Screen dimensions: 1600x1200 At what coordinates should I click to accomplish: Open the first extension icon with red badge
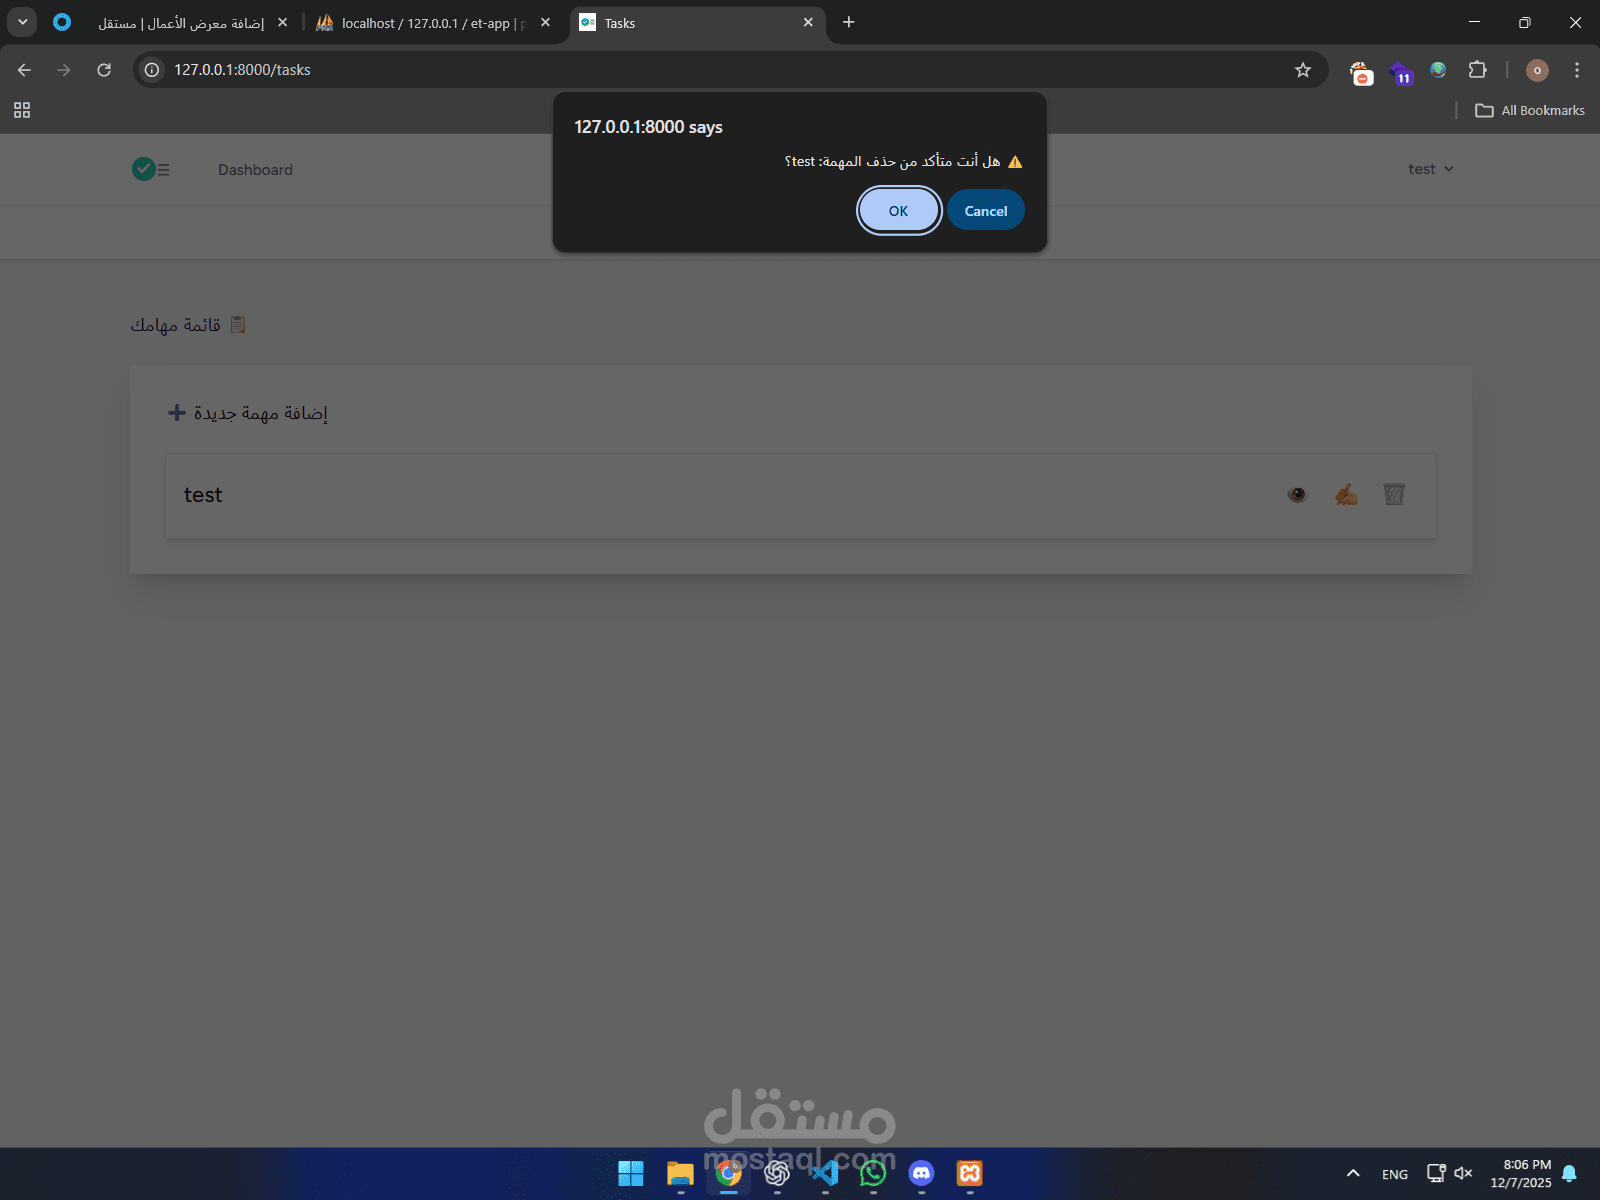click(1361, 72)
